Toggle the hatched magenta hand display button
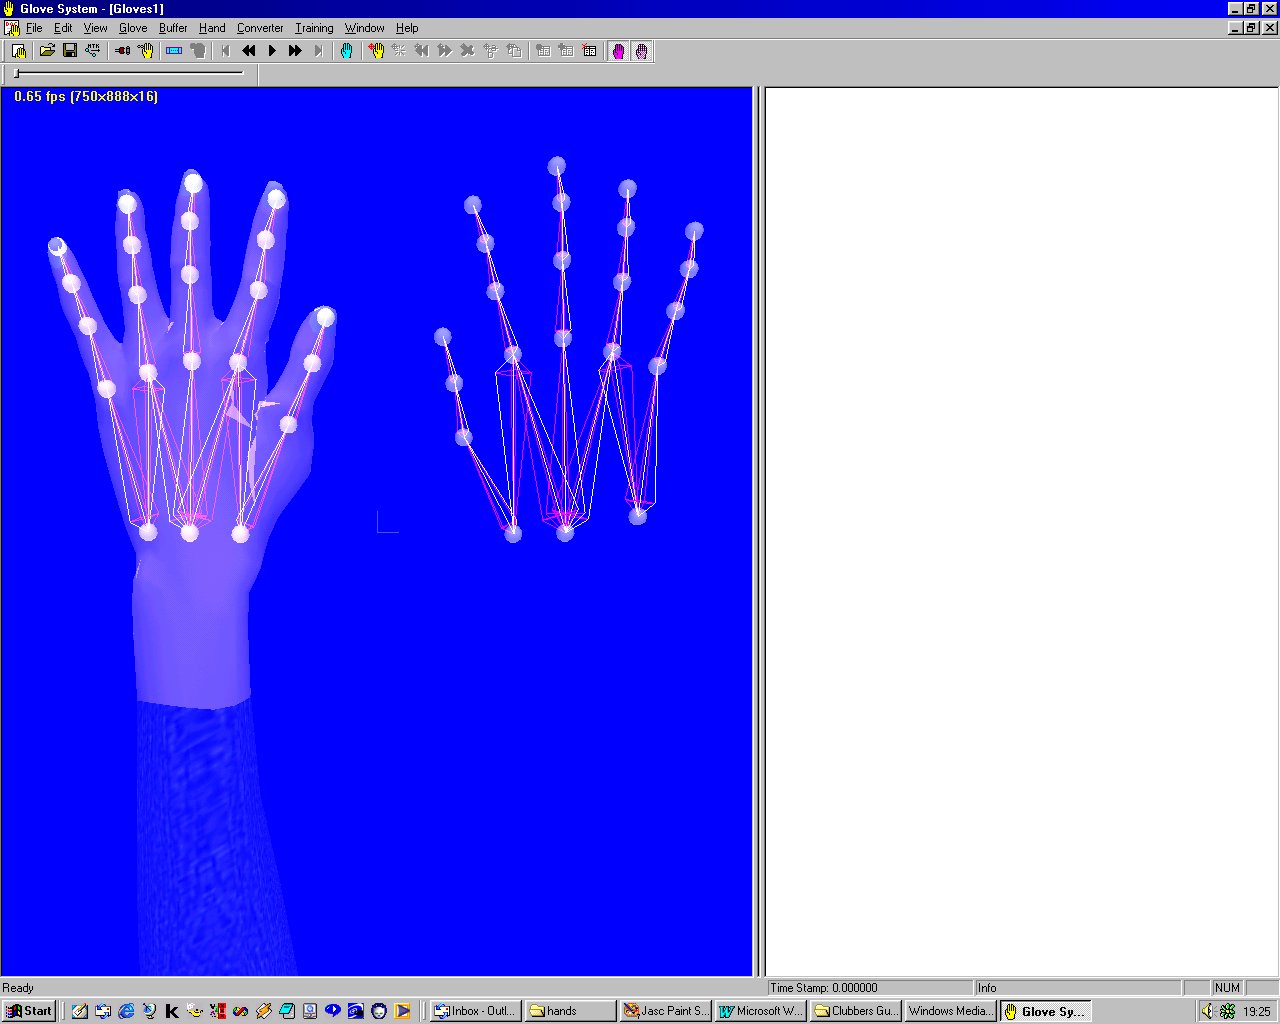The height and width of the screenshot is (1024, 1280). (641, 51)
